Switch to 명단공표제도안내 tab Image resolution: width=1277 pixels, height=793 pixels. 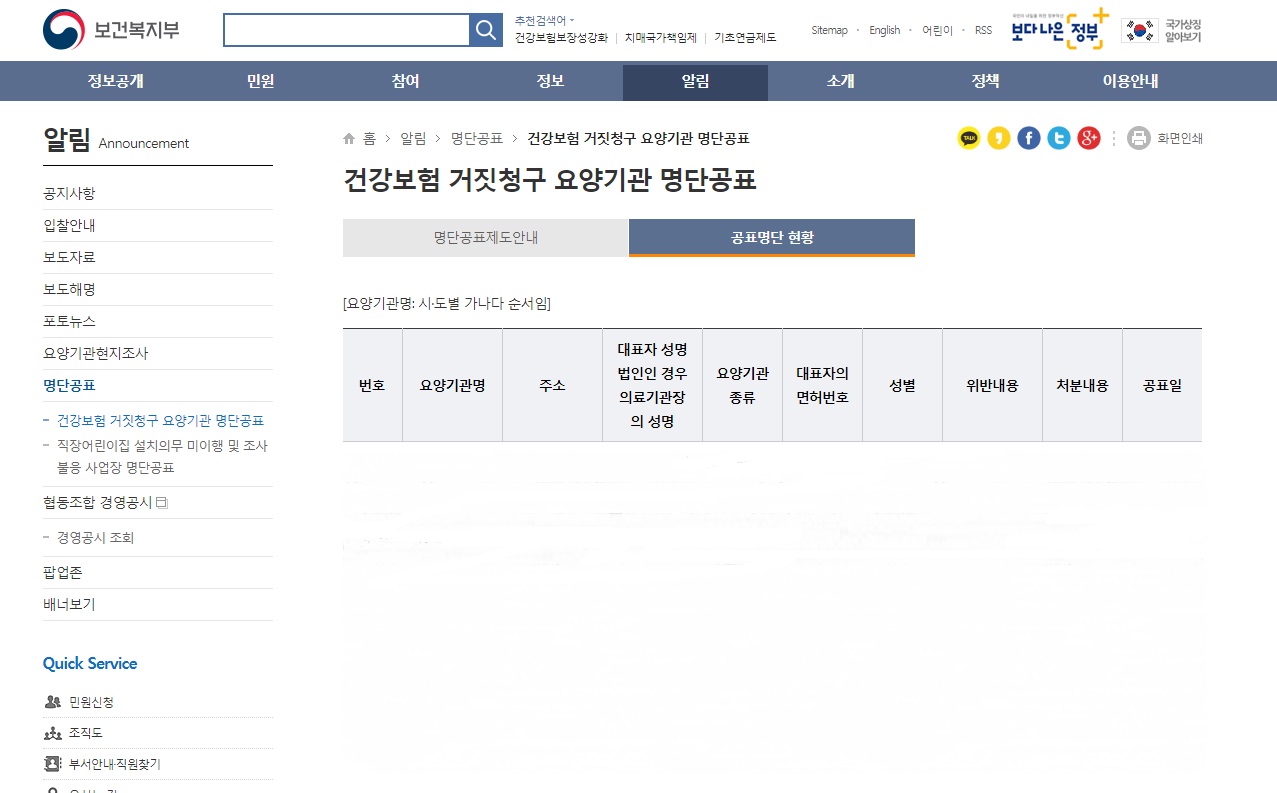485,238
